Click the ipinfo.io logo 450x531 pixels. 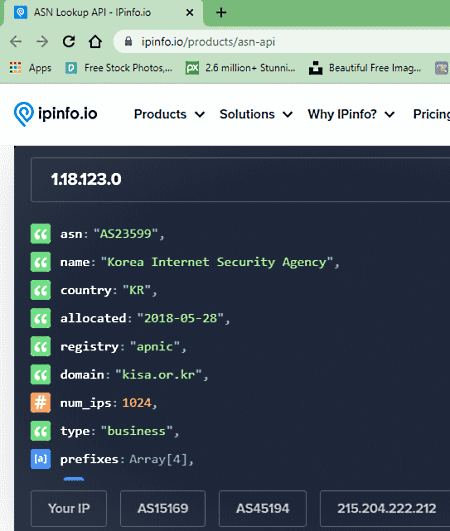pos(56,114)
